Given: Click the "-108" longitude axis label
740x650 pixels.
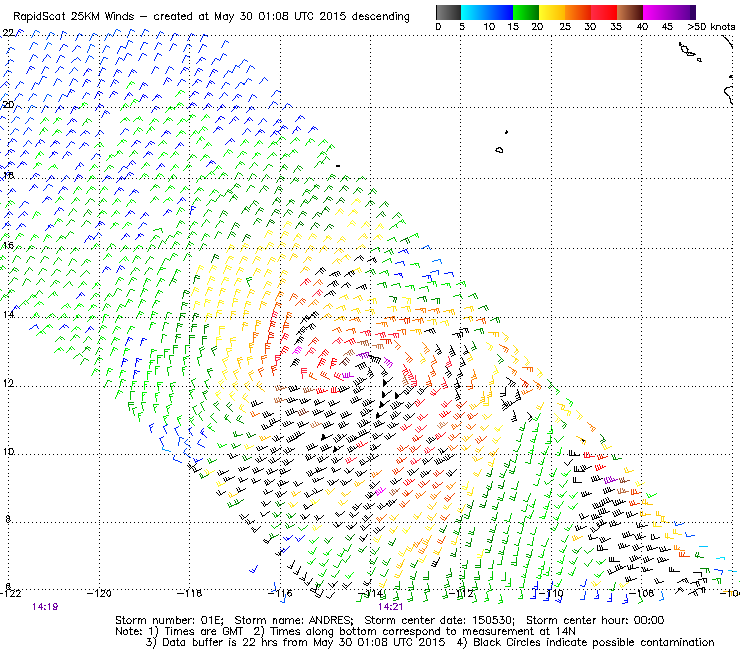Looking at the screenshot, I should (x=642, y=593).
